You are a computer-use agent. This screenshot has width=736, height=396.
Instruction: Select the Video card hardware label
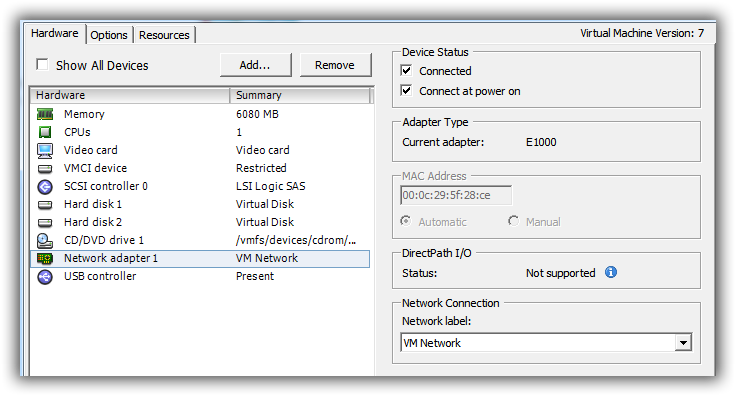[x=91, y=150]
